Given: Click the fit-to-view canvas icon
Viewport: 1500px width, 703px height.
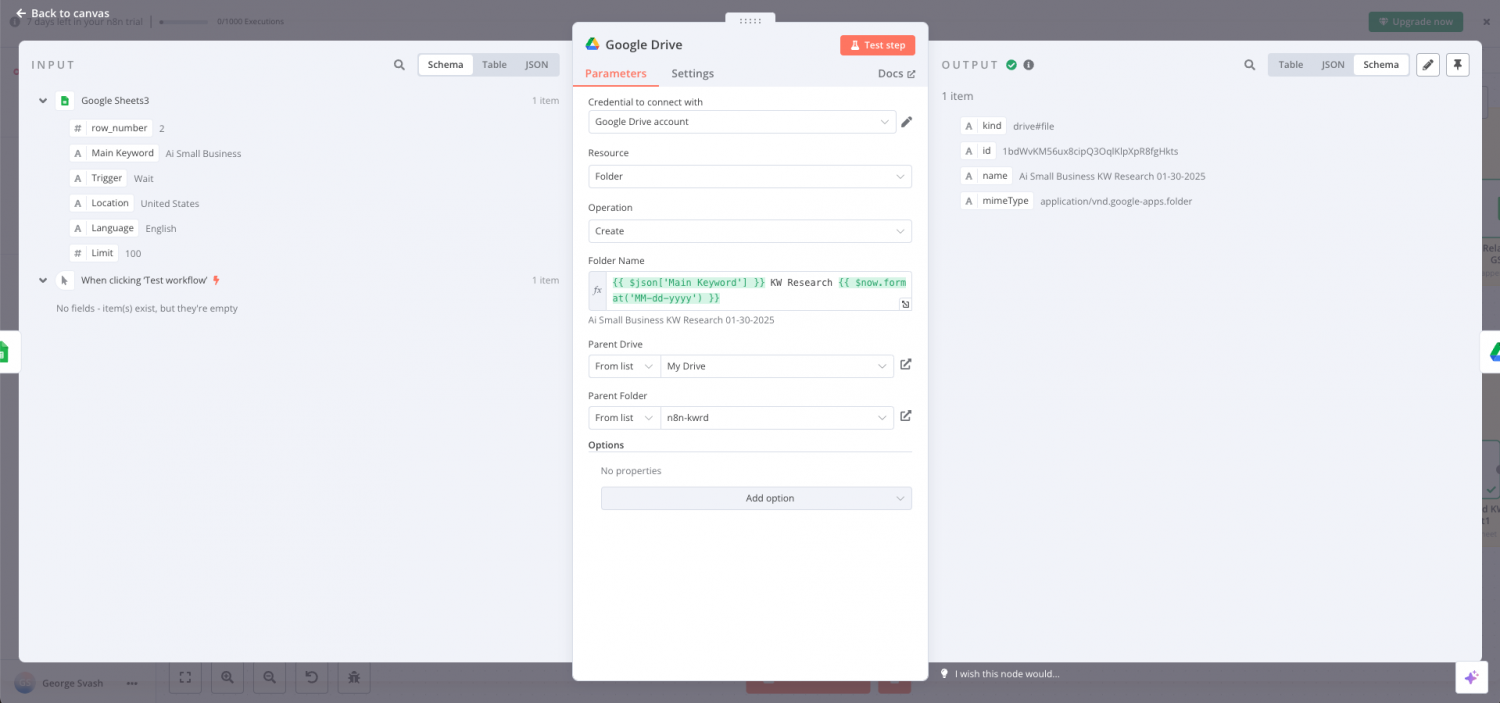Looking at the screenshot, I should [x=185, y=677].
